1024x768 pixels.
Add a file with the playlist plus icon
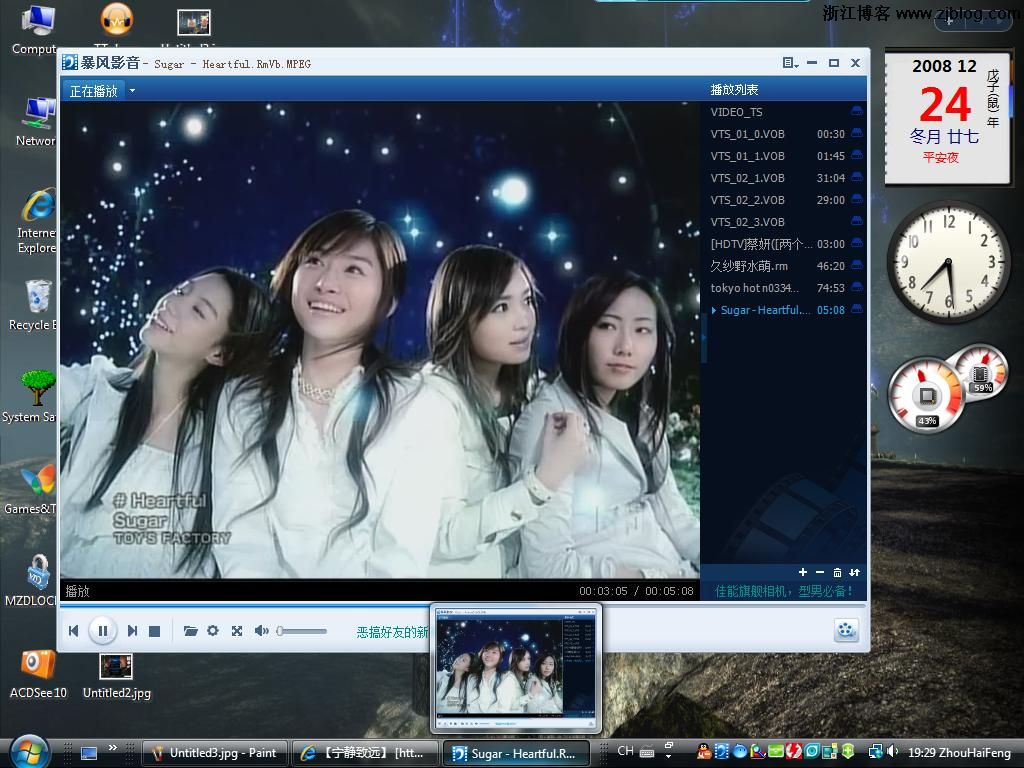pyautogui.click(x=803, y=572)
